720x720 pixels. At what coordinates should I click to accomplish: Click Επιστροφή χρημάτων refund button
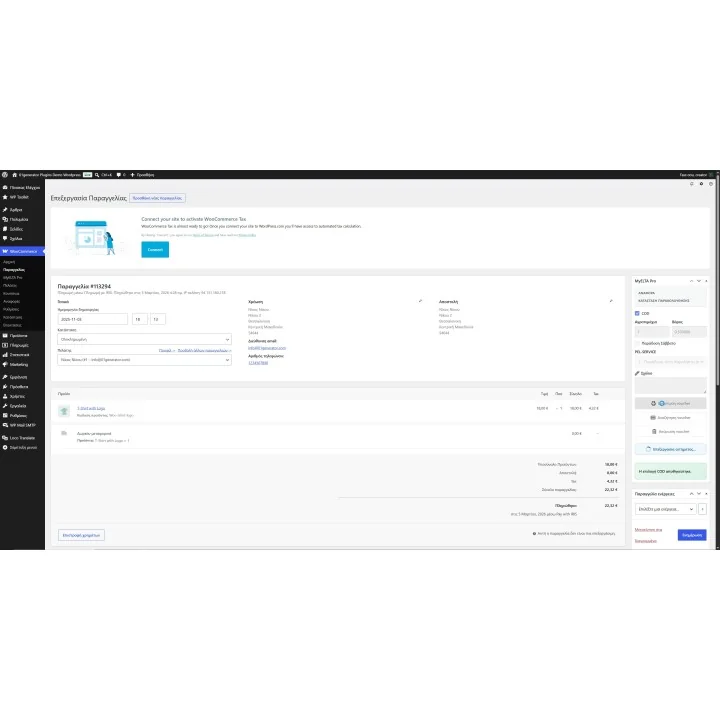click(81, 535)
